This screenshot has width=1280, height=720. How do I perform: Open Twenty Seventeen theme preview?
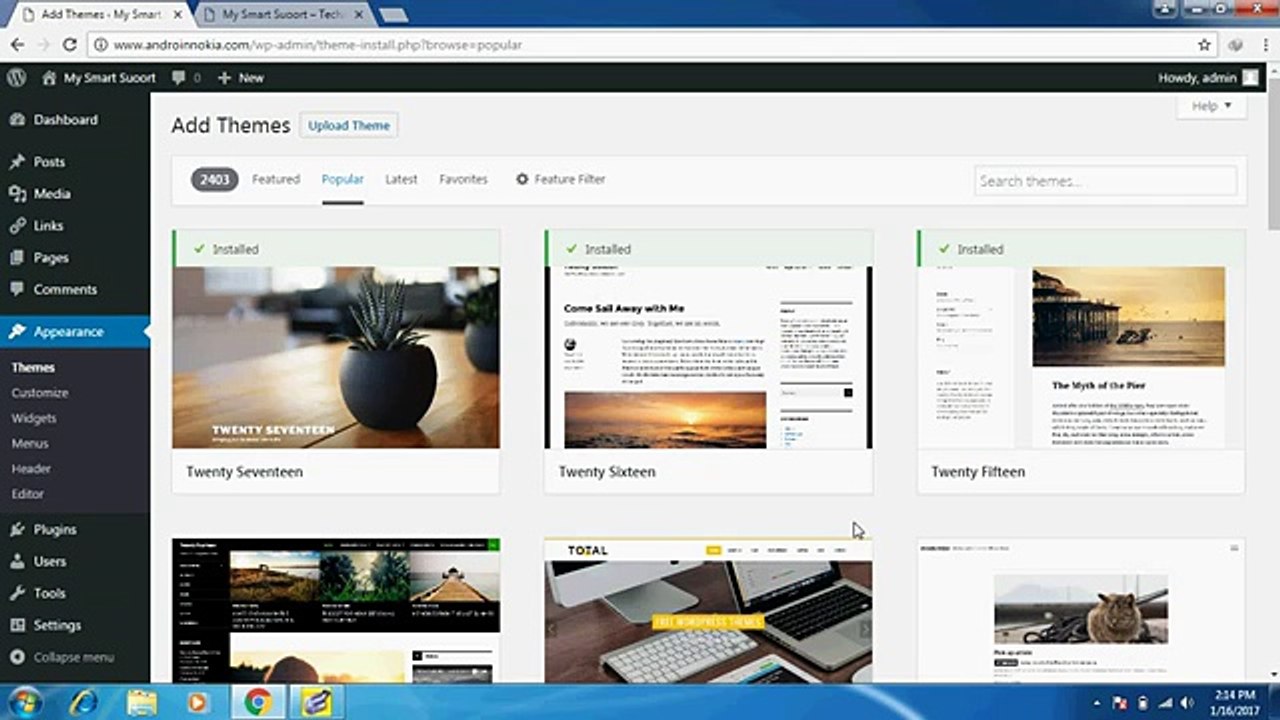(336, 357)
